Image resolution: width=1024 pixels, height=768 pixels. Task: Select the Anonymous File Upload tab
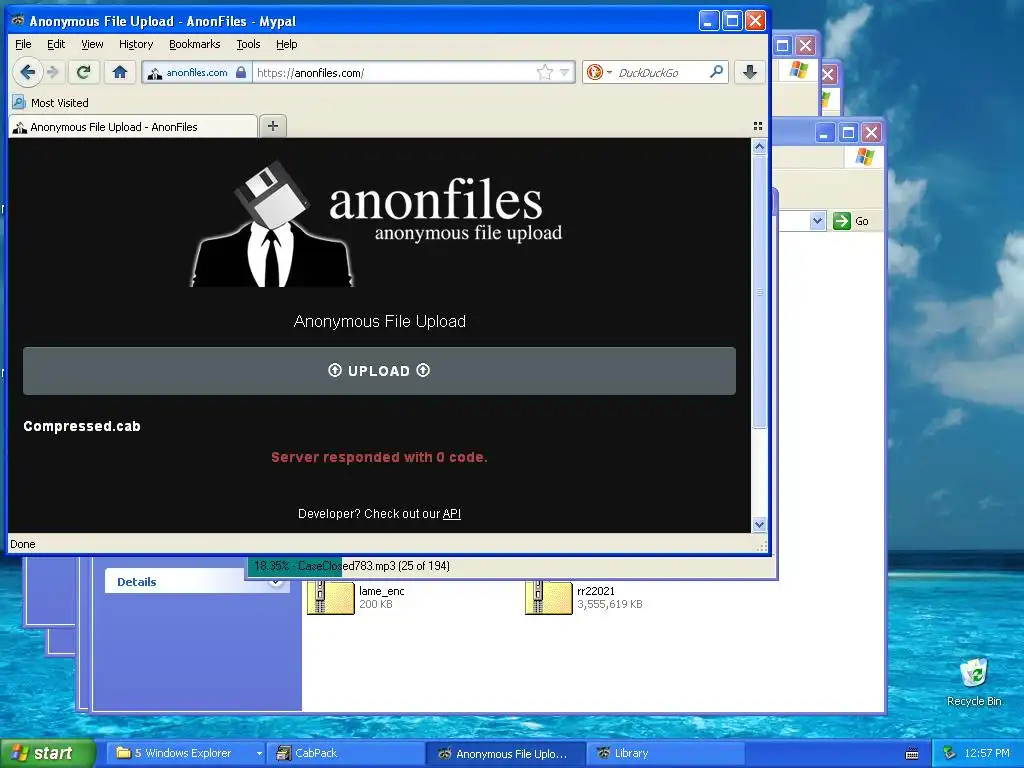point(133,127)
